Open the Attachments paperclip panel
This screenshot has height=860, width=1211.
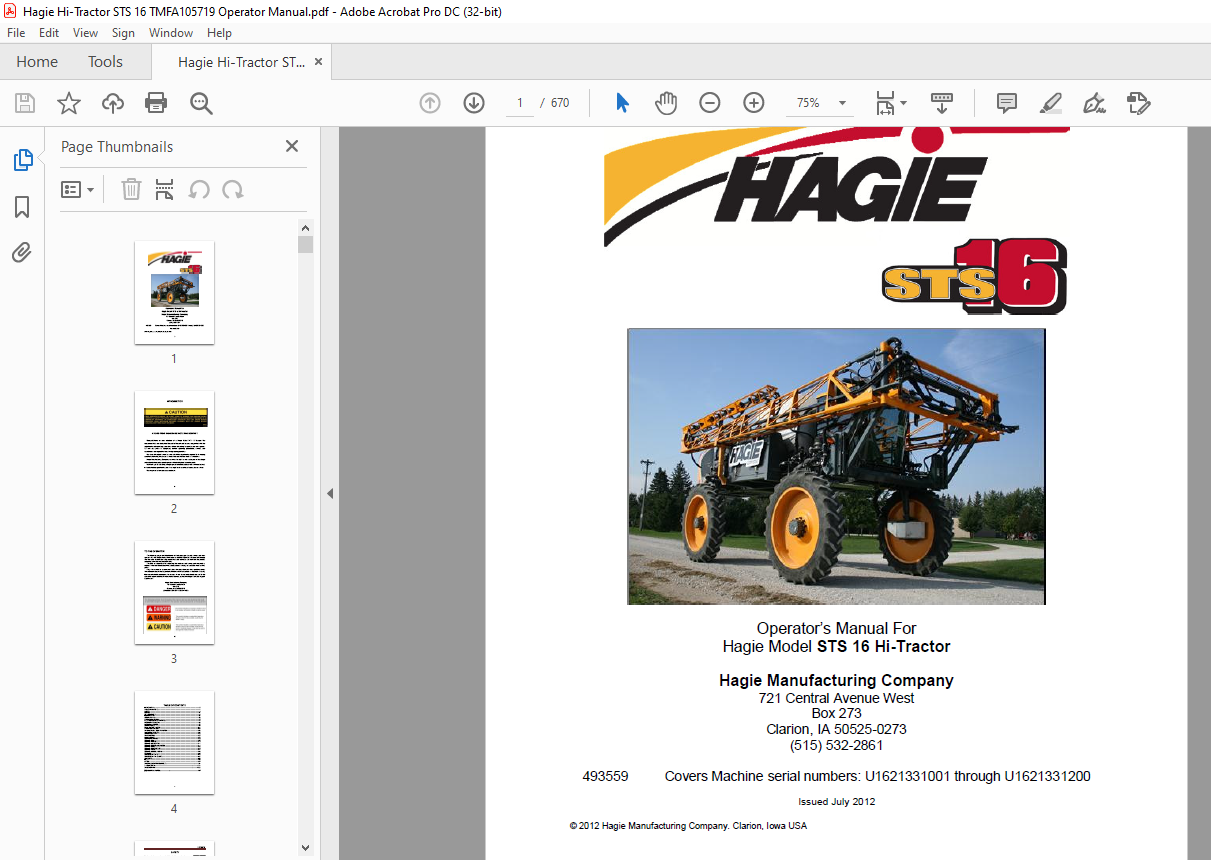22,253
